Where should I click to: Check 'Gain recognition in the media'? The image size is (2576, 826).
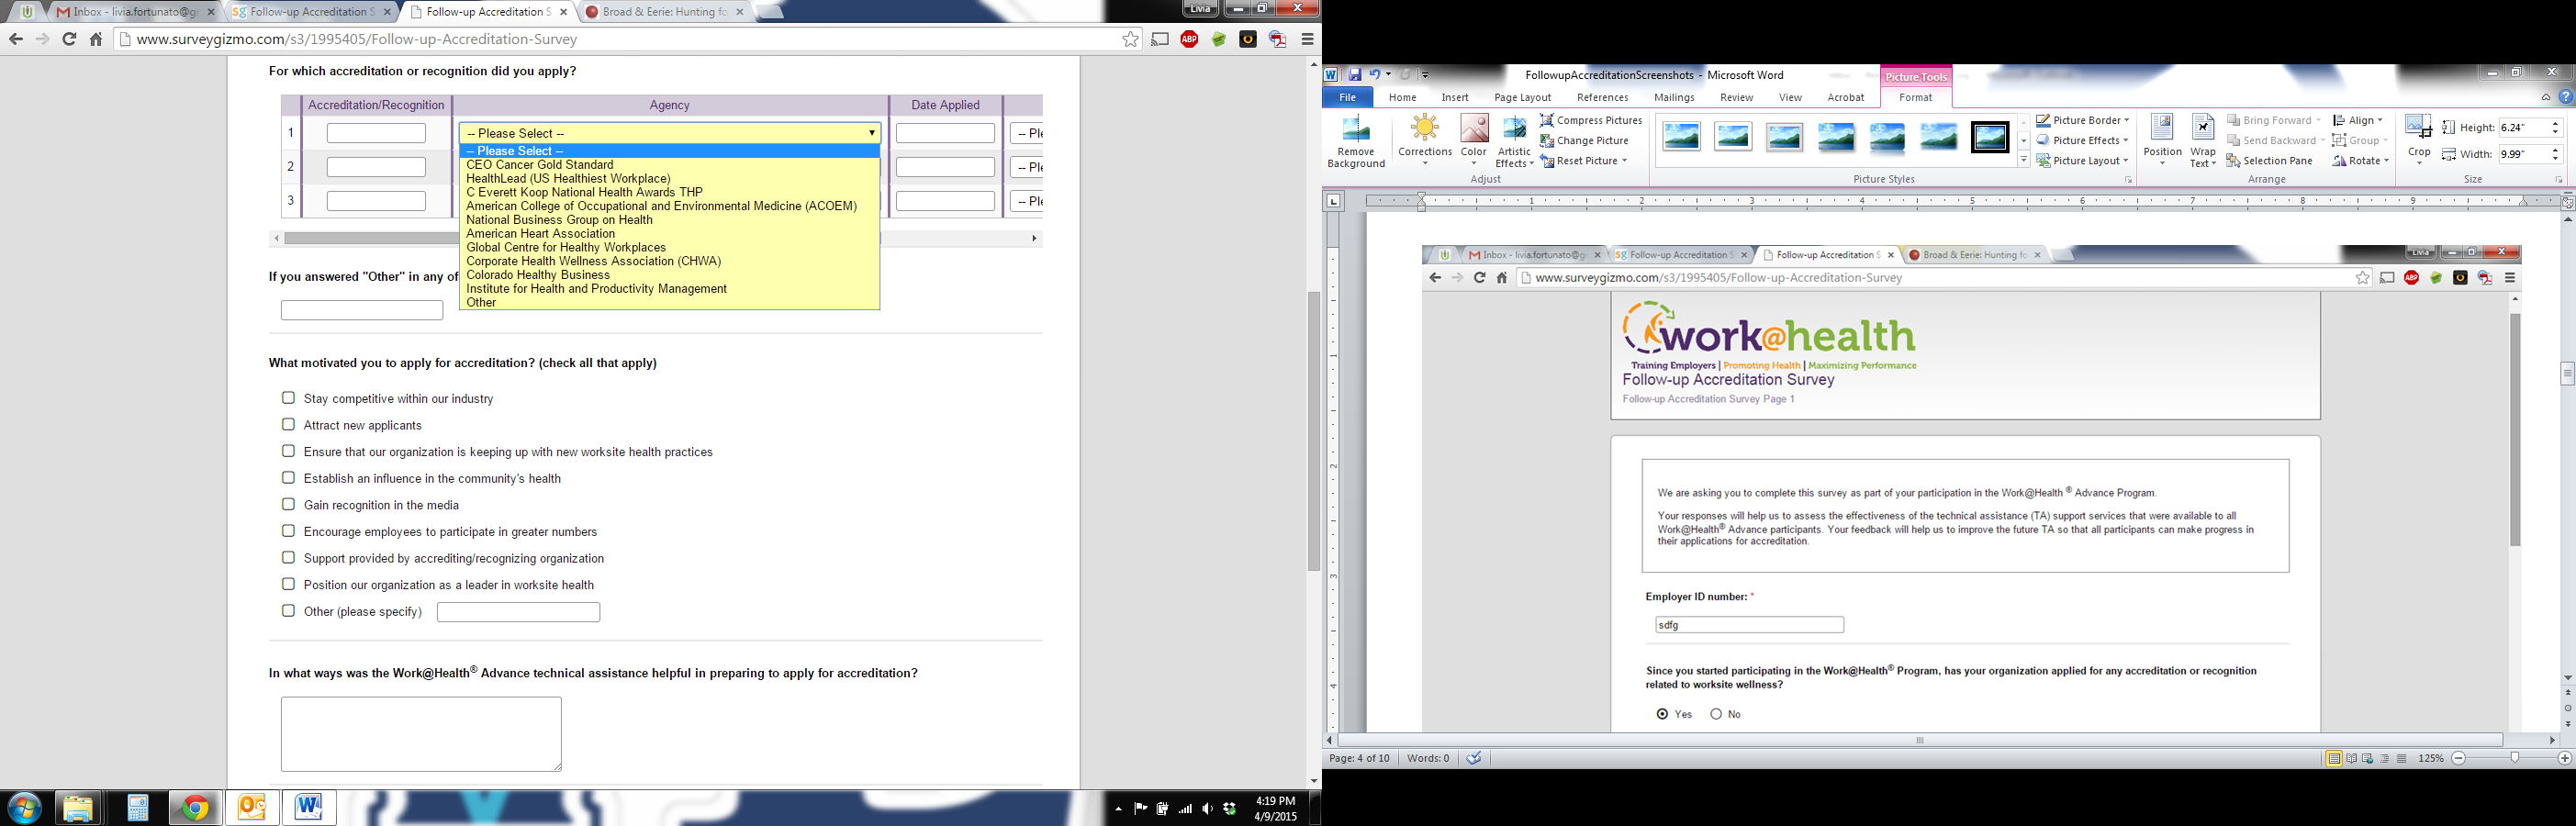(288, 504)
